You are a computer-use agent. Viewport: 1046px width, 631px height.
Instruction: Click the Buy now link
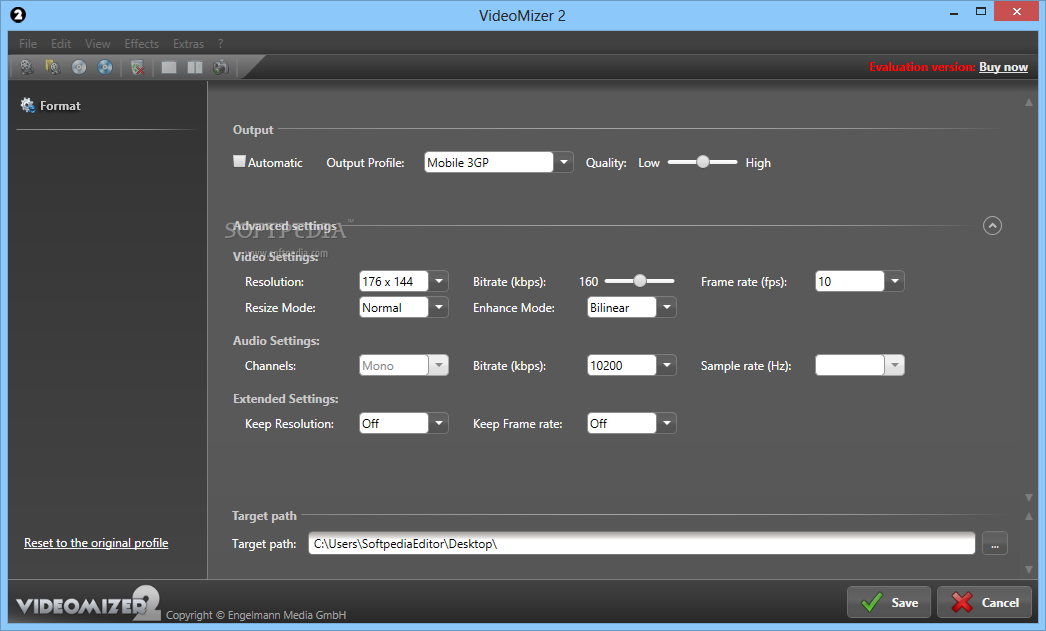(x=1003, y=67)
